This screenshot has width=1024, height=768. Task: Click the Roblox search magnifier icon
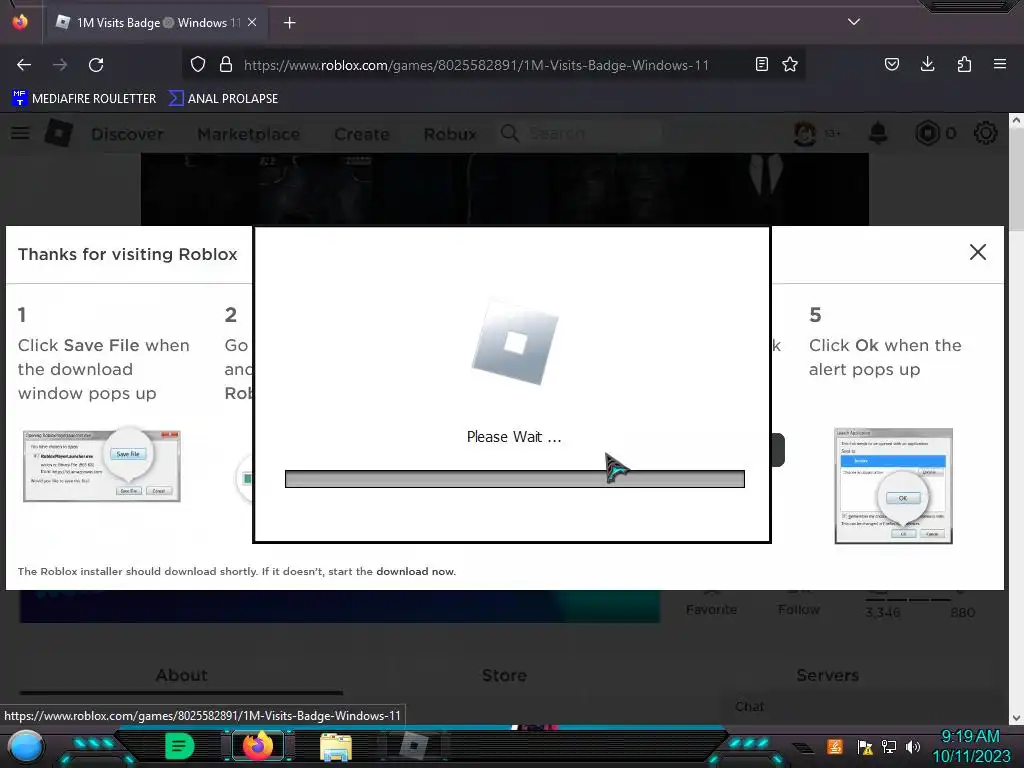coord(510,133)
